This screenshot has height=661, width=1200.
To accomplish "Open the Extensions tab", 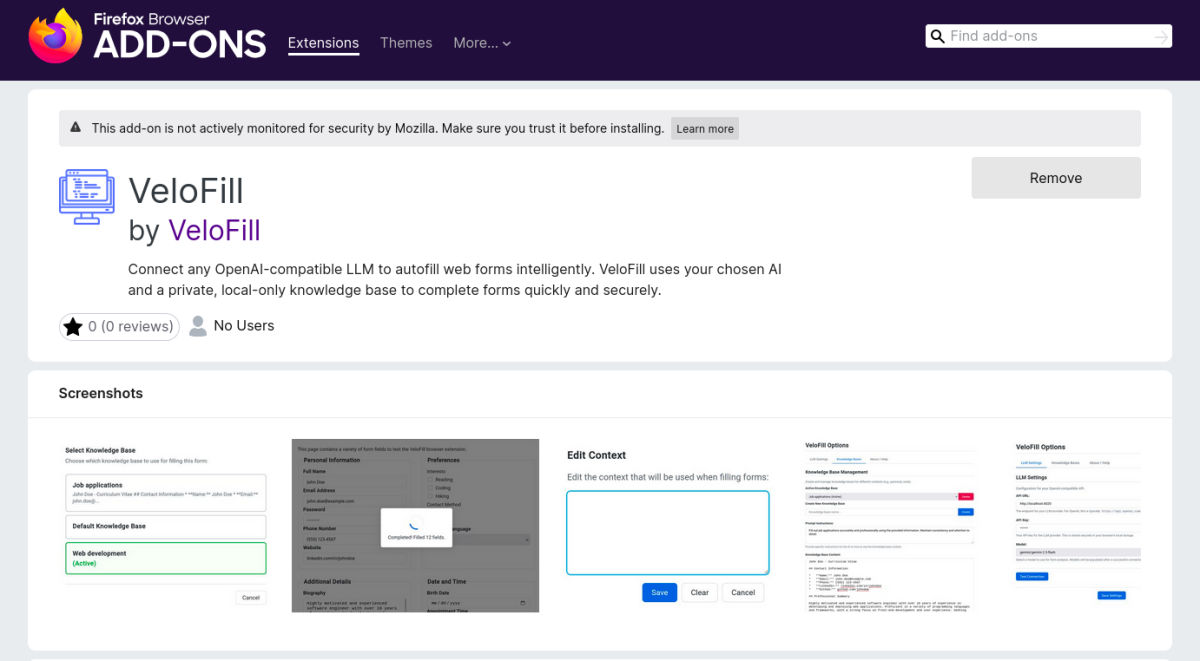I will click(323, 43).
